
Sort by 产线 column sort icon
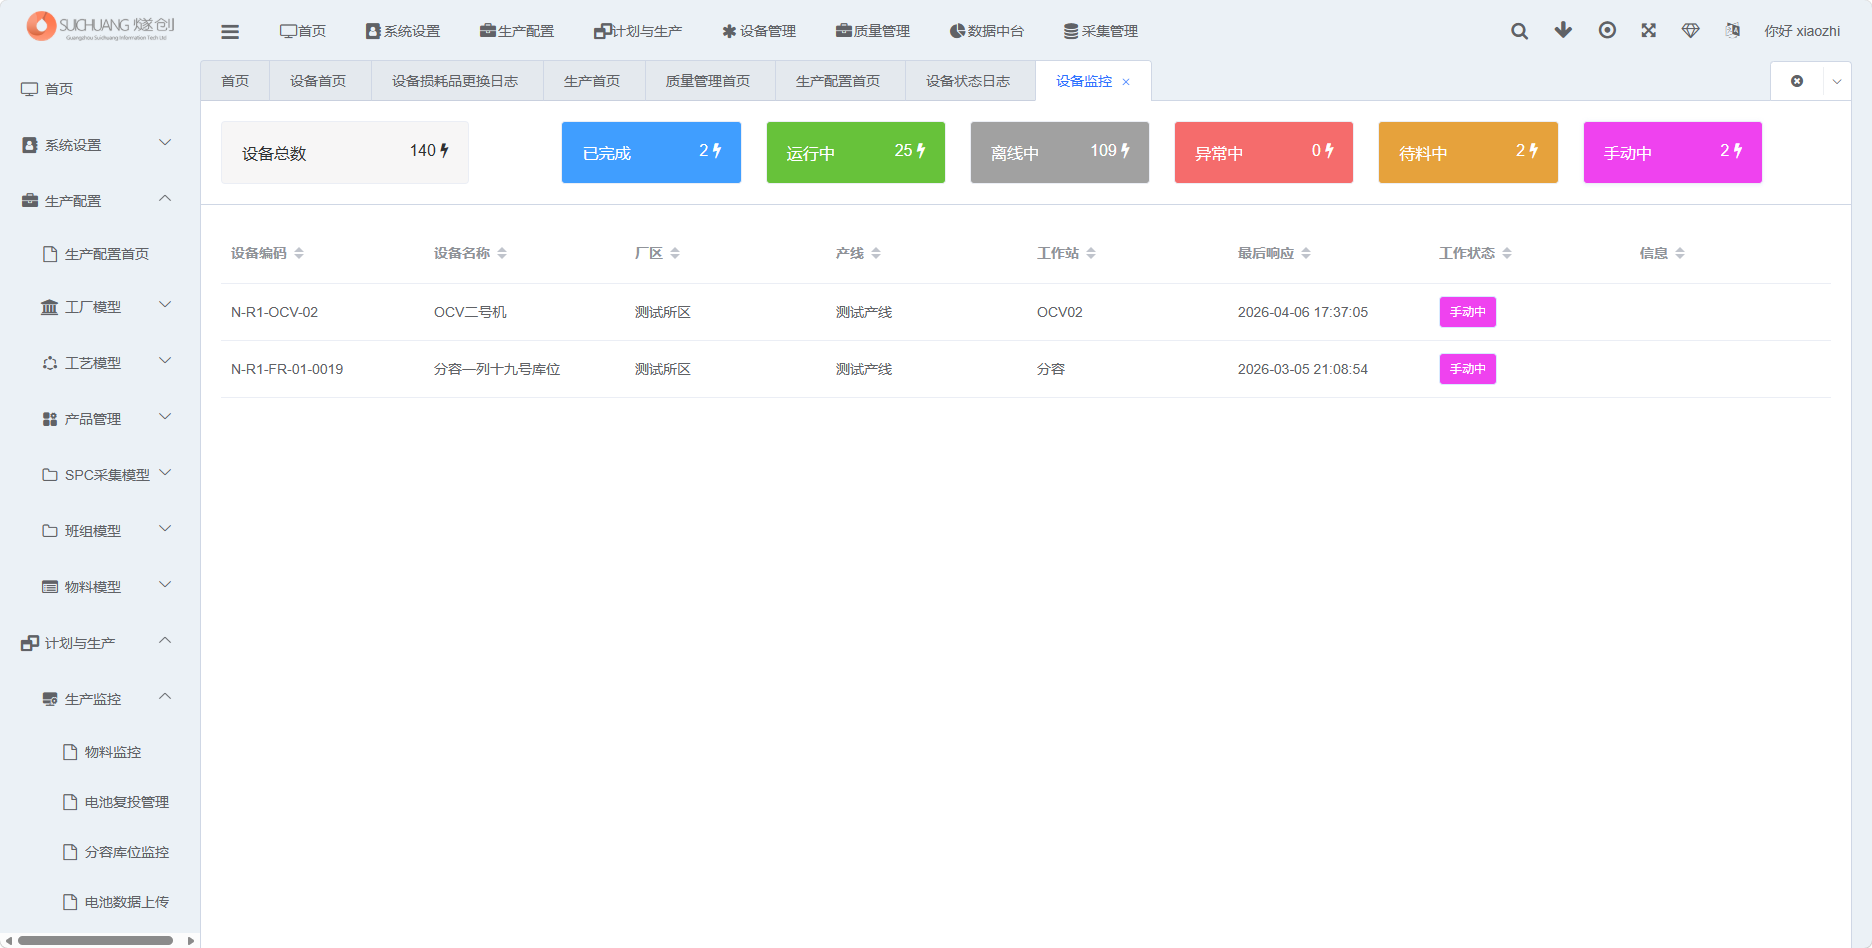(876, 253)
